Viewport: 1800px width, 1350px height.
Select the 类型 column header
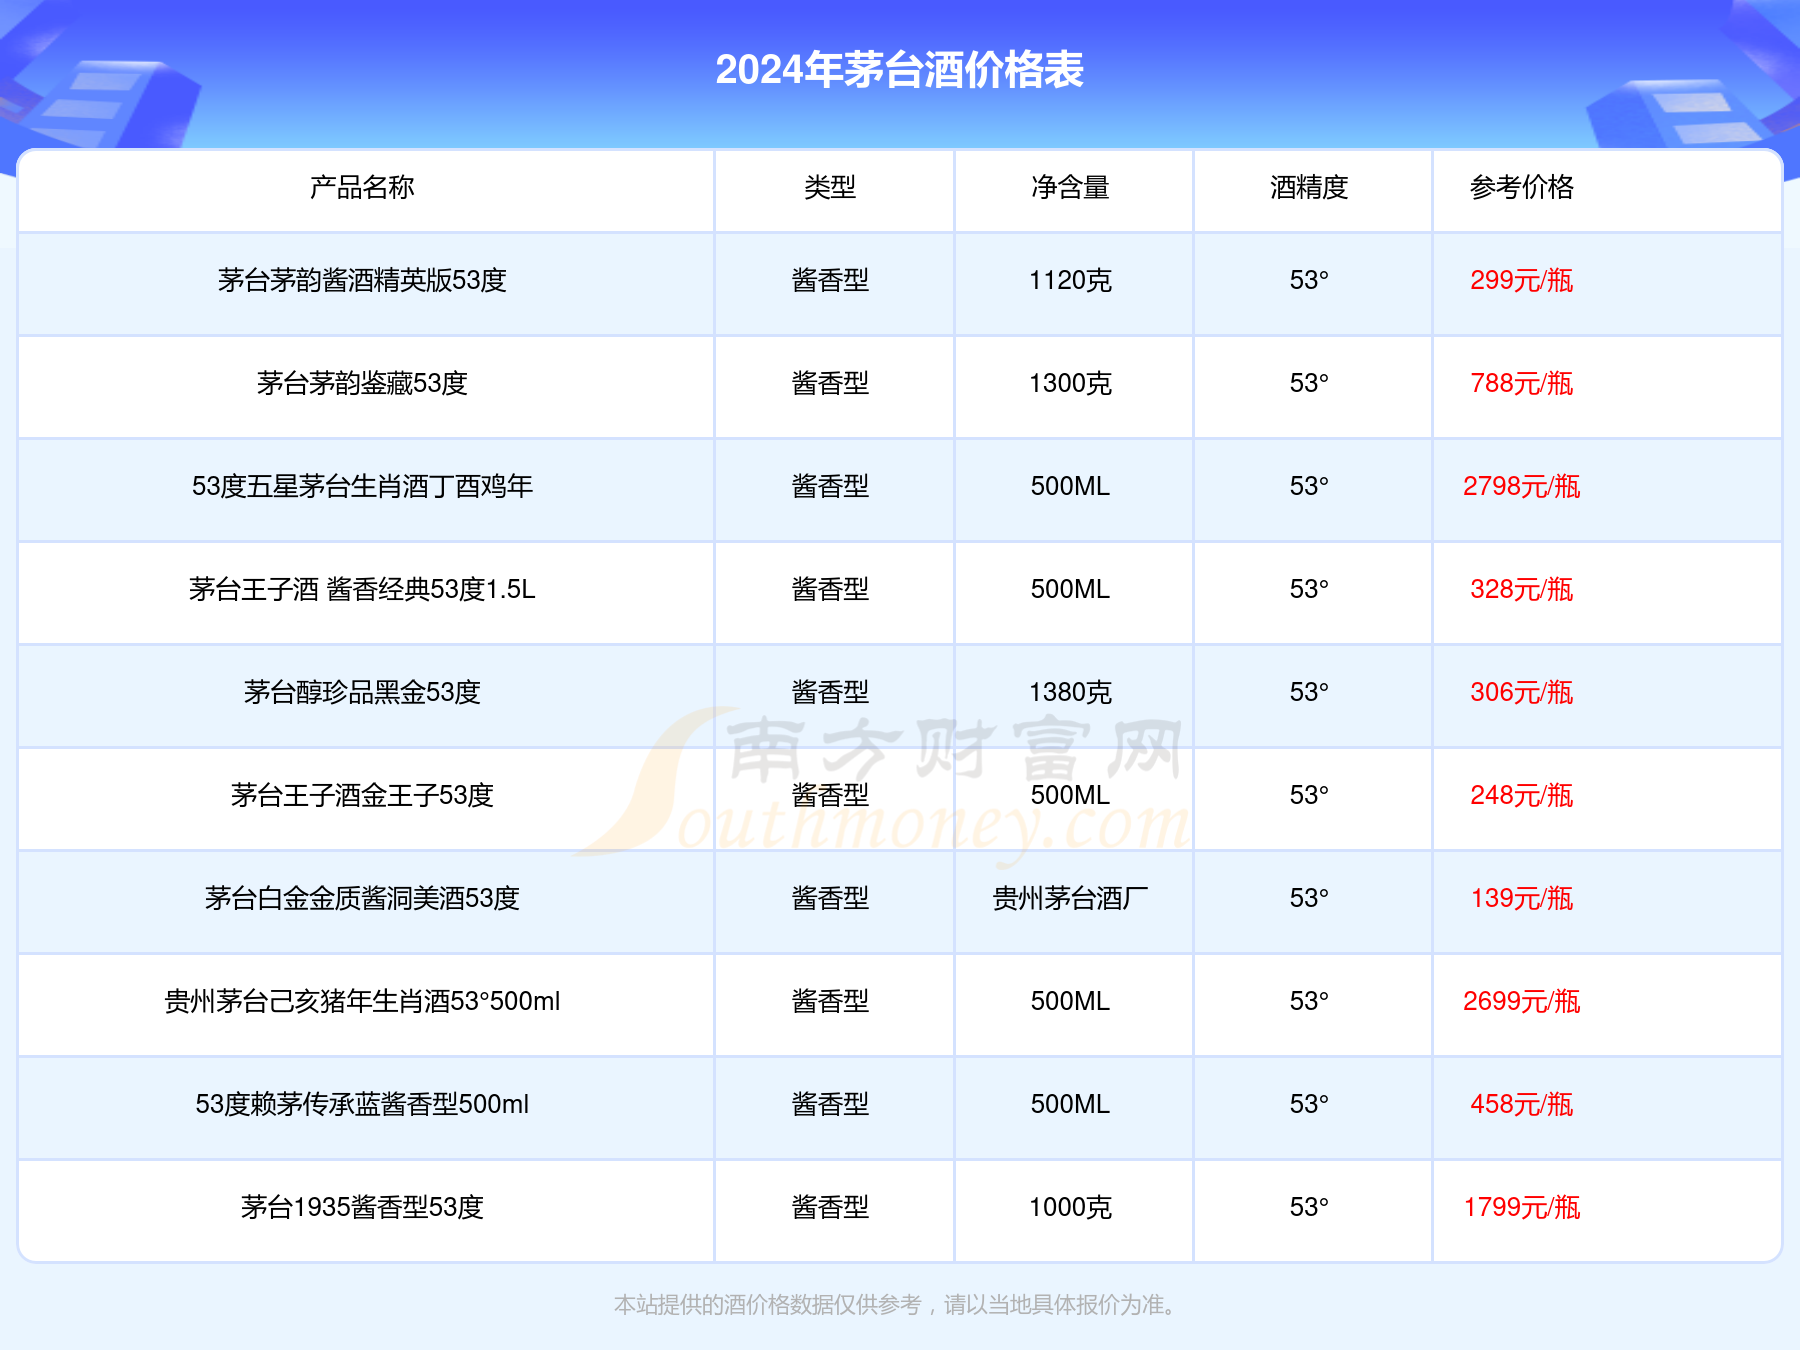(830, 187)
